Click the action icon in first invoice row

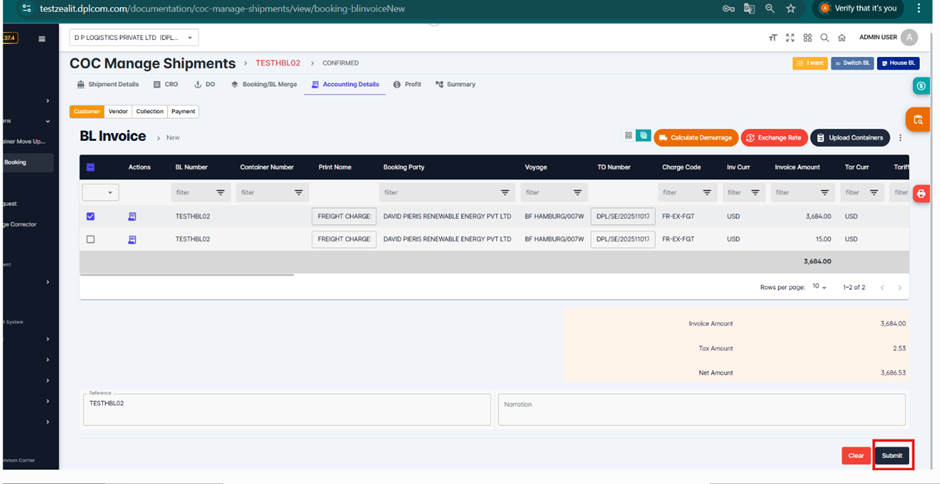point(132,216)
